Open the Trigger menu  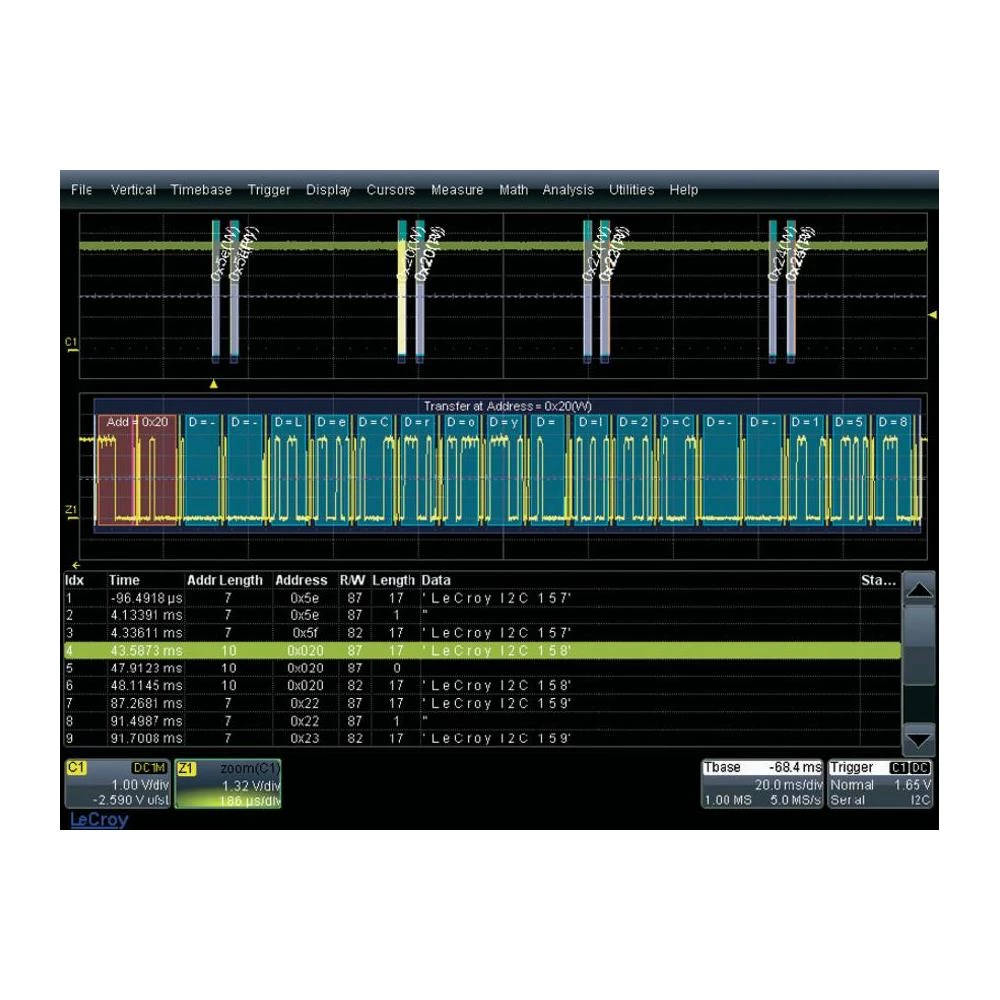coord(268,190)
